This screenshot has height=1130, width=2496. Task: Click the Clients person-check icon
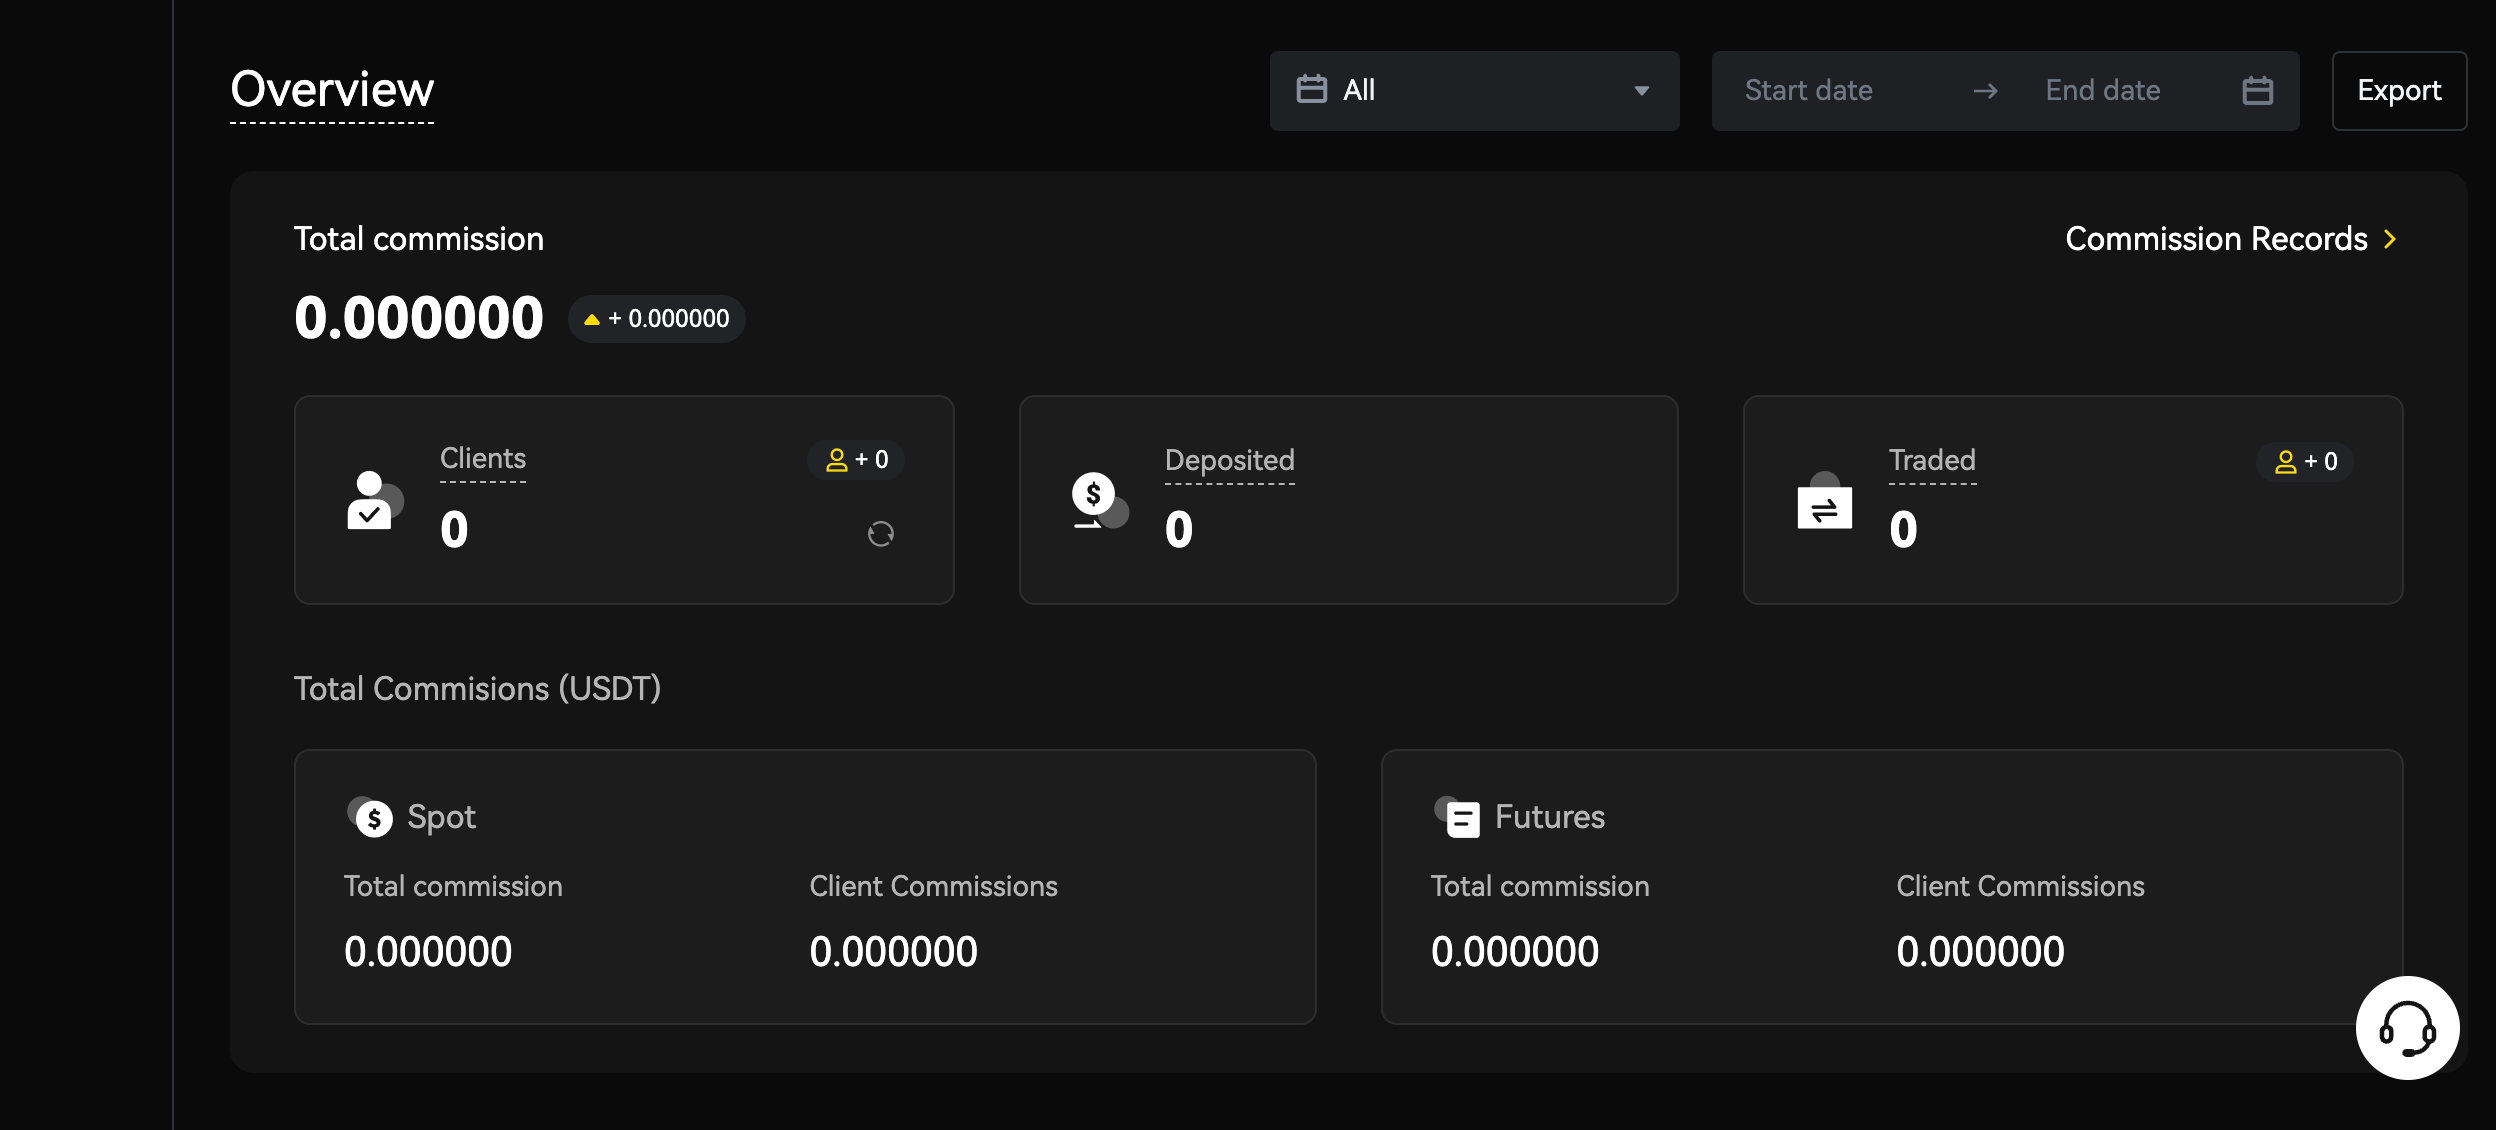[x=372, y=500]
